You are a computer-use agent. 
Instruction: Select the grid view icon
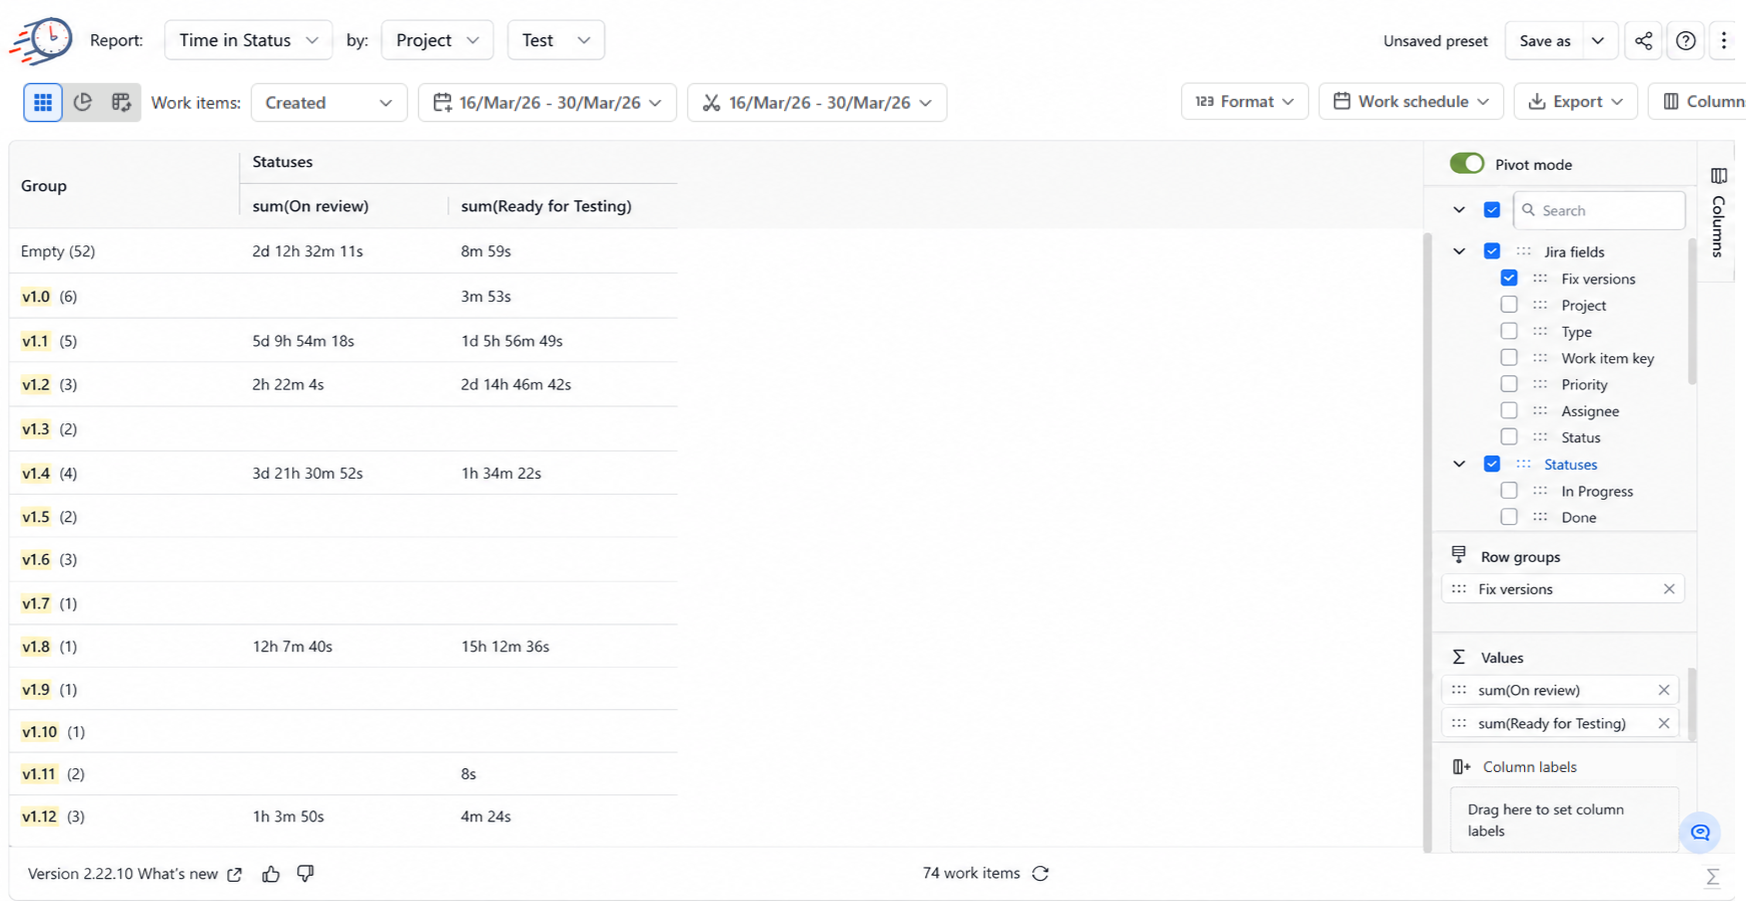(43, 102)
